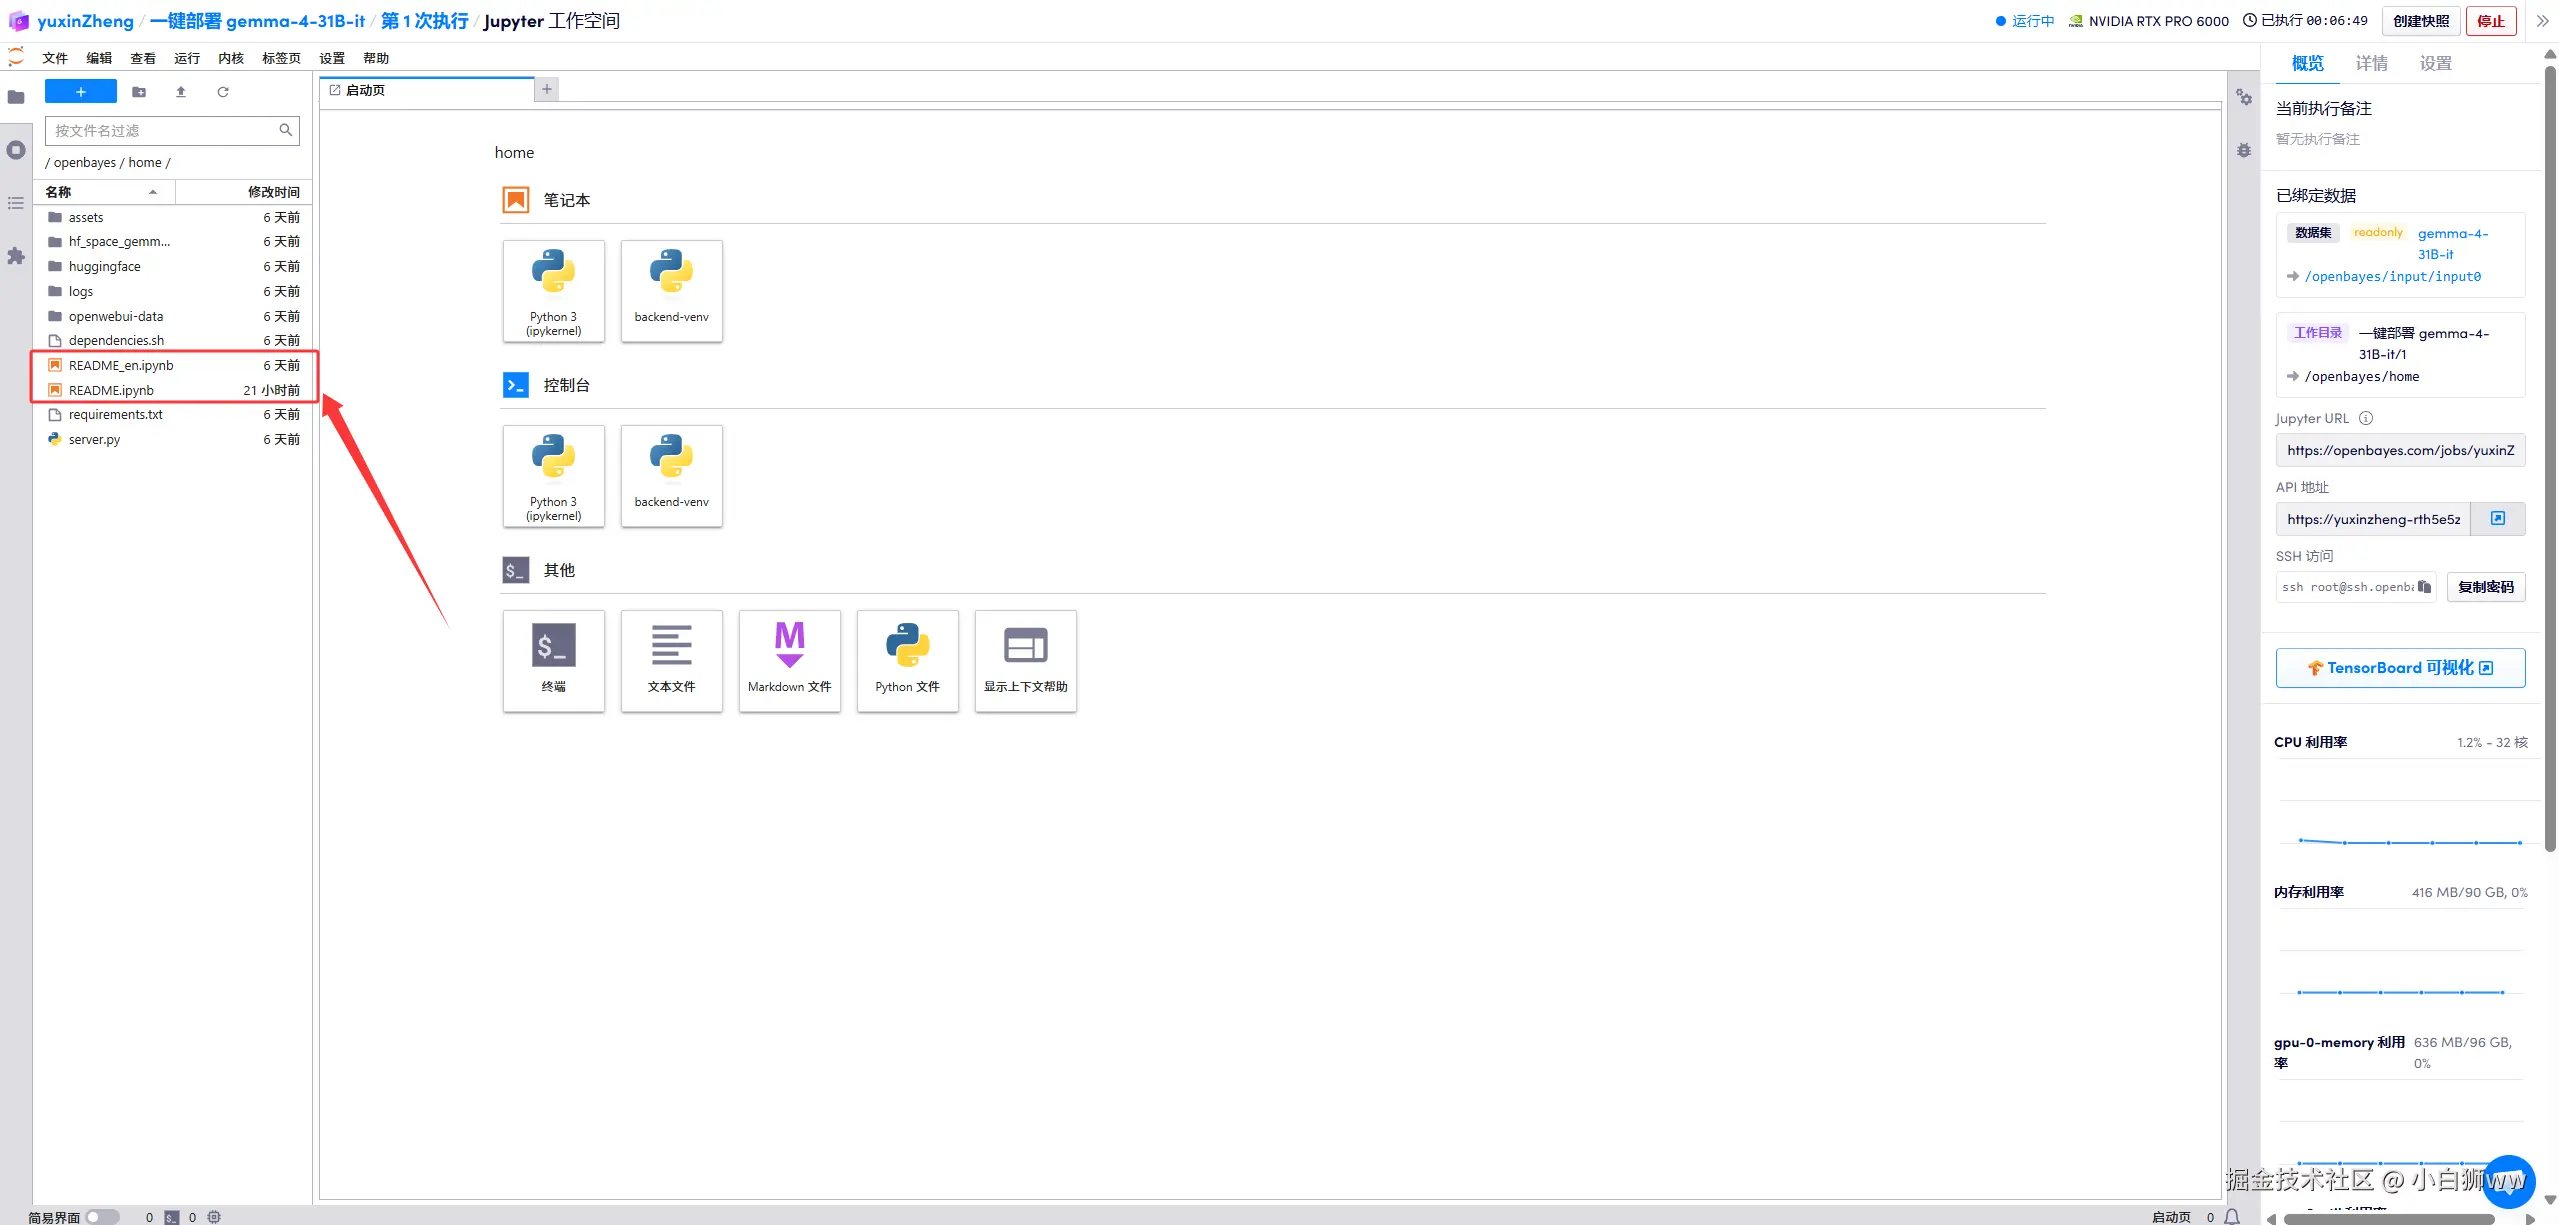
Task: Open the running terminals and kernels sidebar
Action: pos(16,150)
